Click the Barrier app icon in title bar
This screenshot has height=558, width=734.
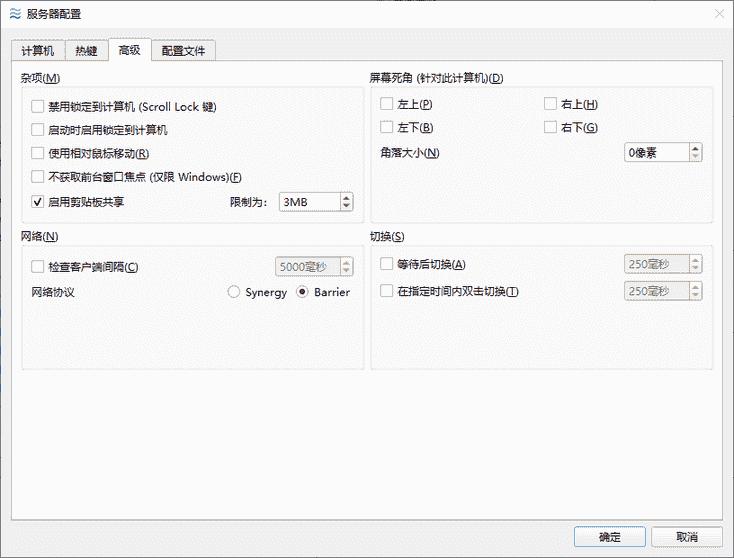click(15, 14)
